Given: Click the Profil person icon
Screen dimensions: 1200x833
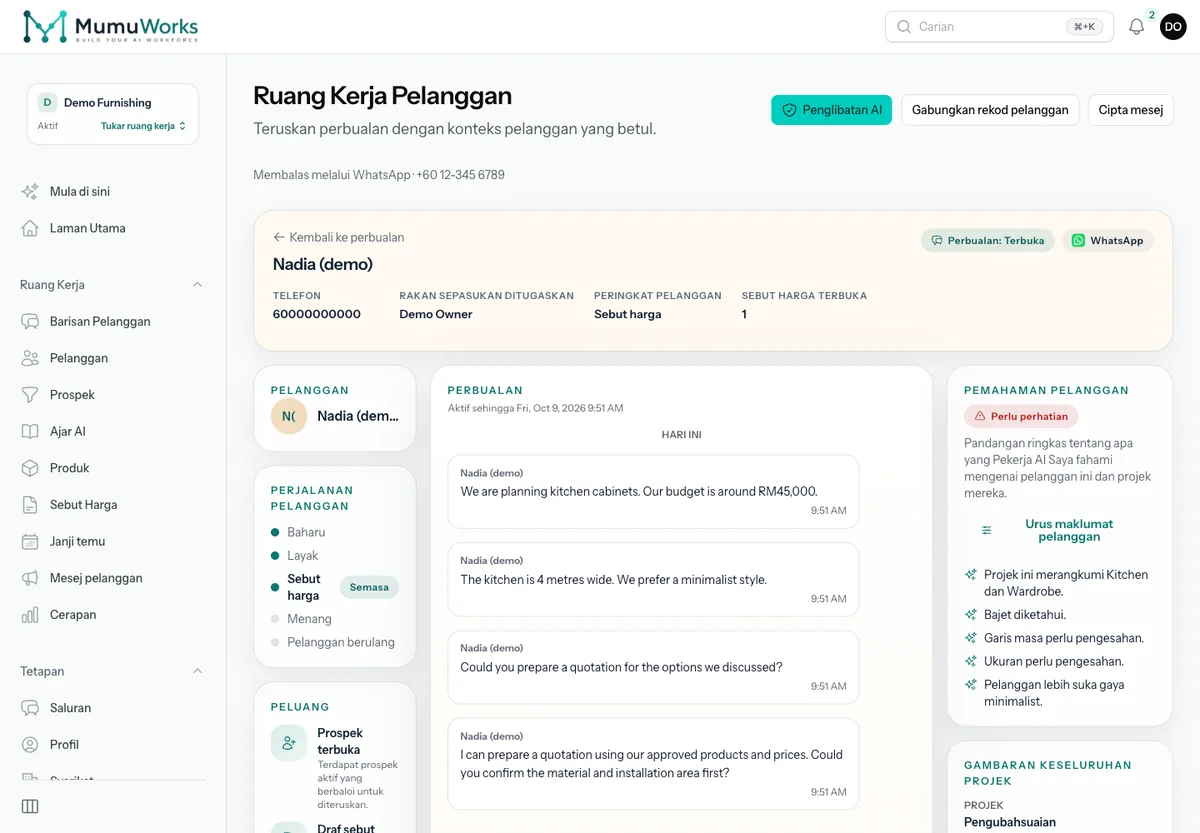Looking at the screenshot, I should coord(30,745).
